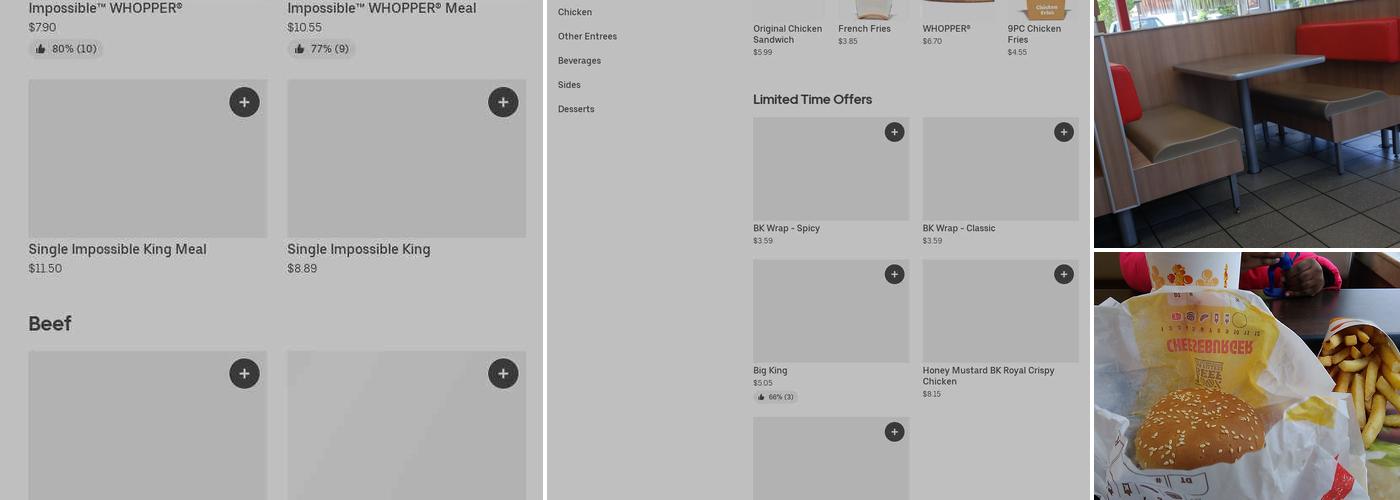This screenshot has width=1400, height=500.
Task: Choose Desserts from the sidebar menu
Action: (576, 109)
